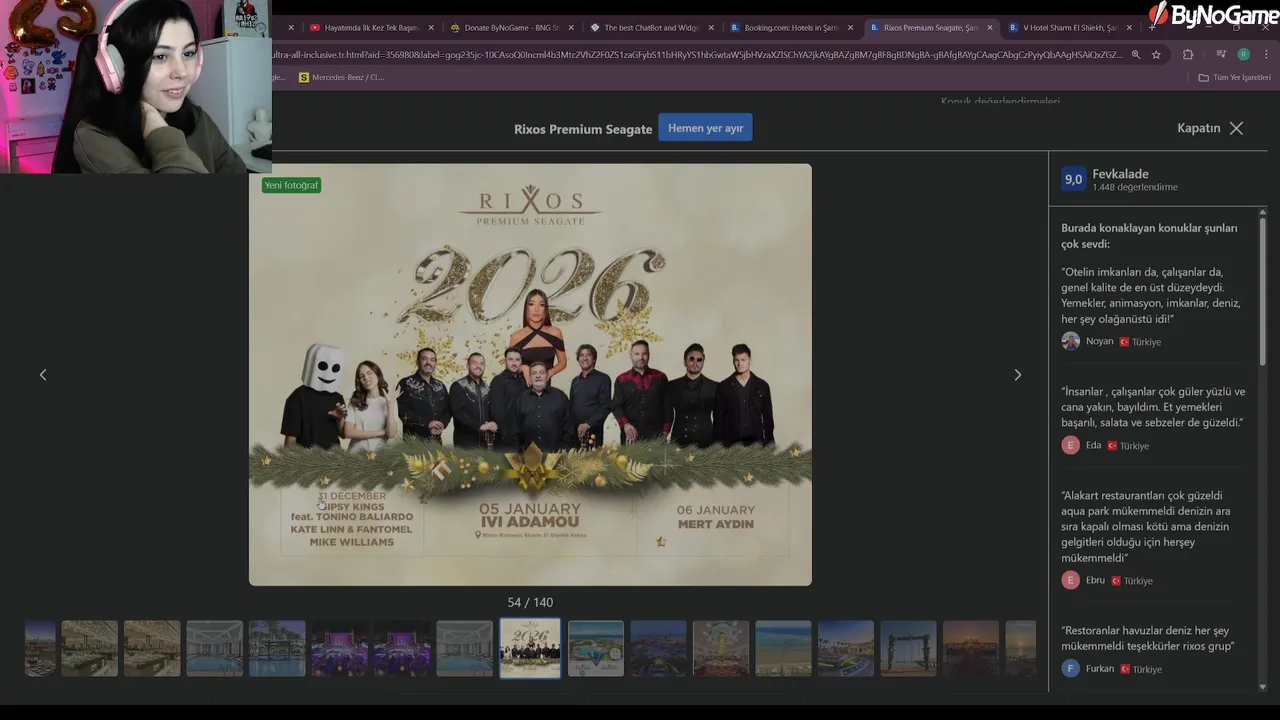
Task: Click the Yeni fotoğraf badge on the photo
Action: point(291,185)
